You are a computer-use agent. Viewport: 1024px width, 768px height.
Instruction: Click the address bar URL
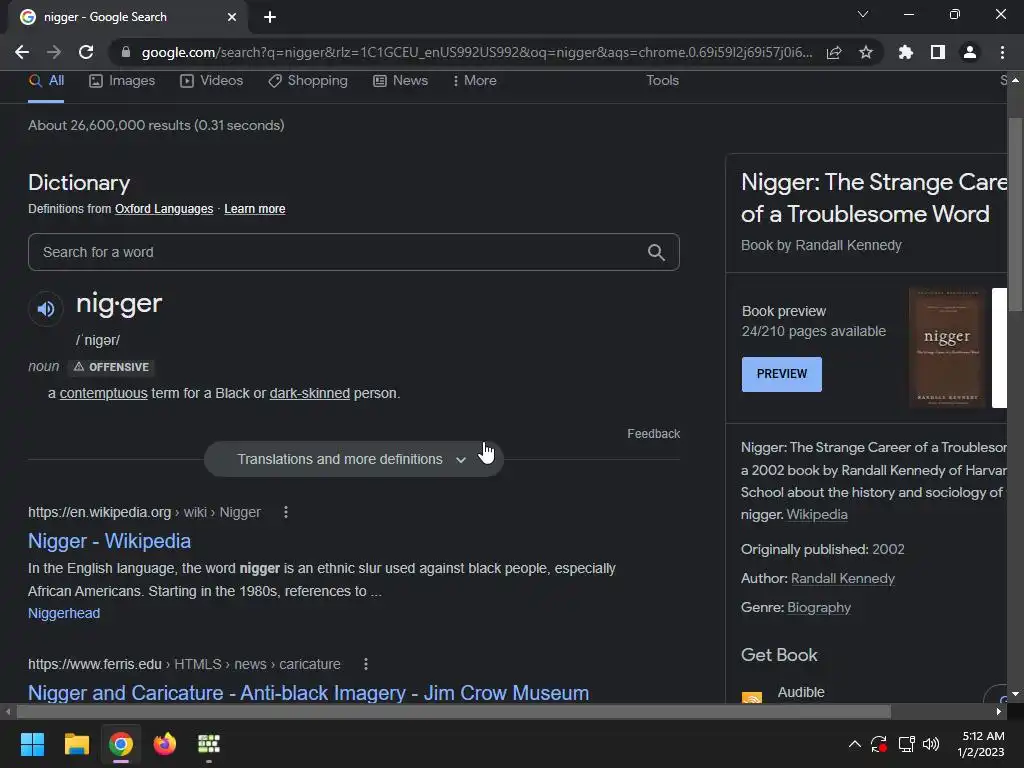(477, 52)
